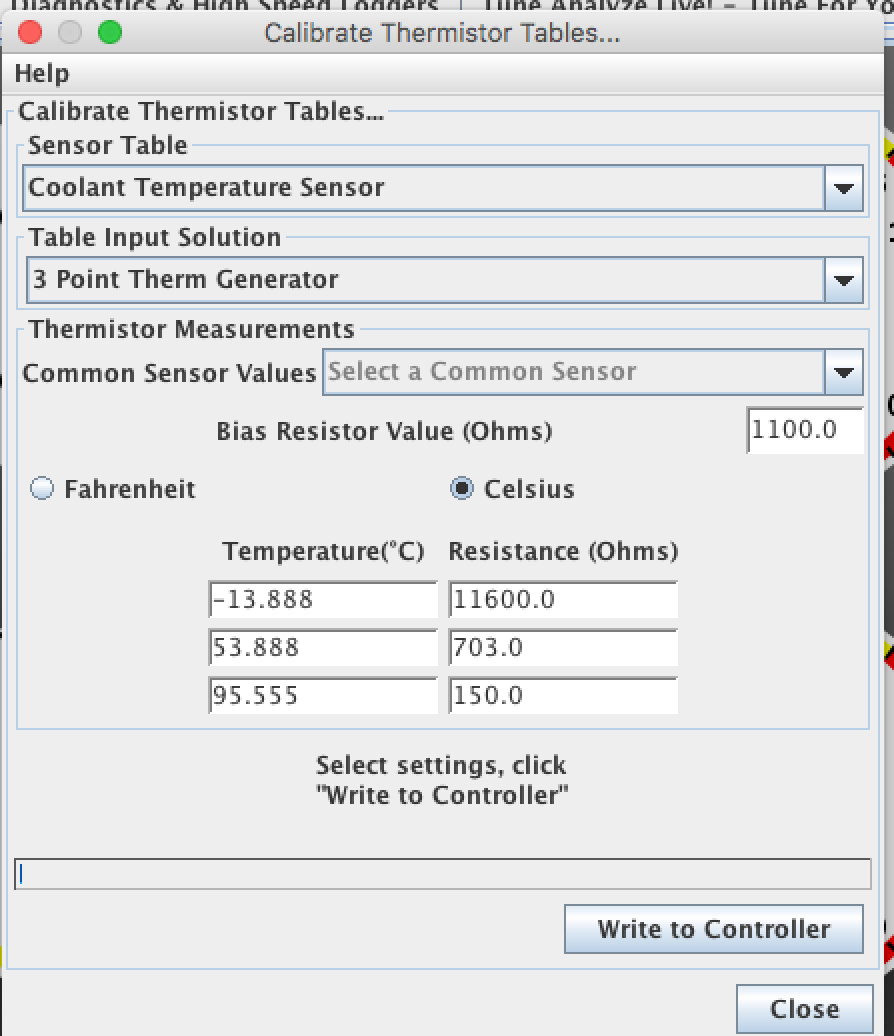Click the Close button at bottom

click(803, 1008)
